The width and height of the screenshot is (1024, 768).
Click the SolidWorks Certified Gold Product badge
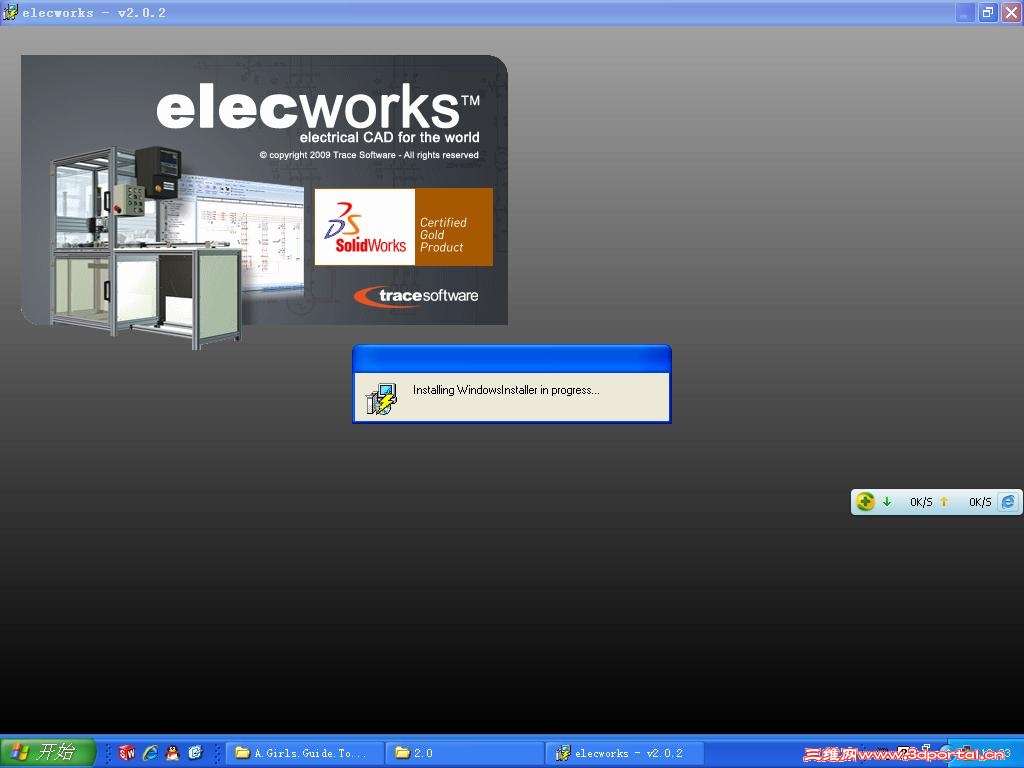point(404,227)
